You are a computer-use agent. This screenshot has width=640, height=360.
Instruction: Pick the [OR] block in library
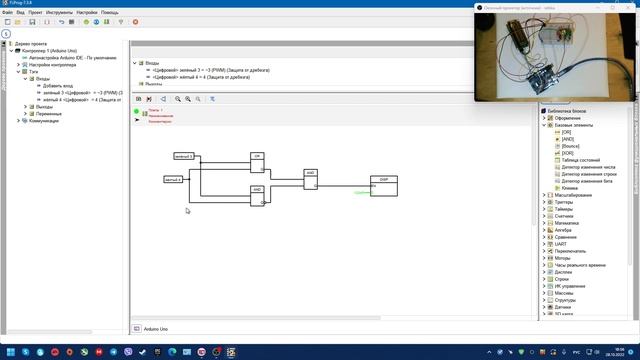[567, 132]
